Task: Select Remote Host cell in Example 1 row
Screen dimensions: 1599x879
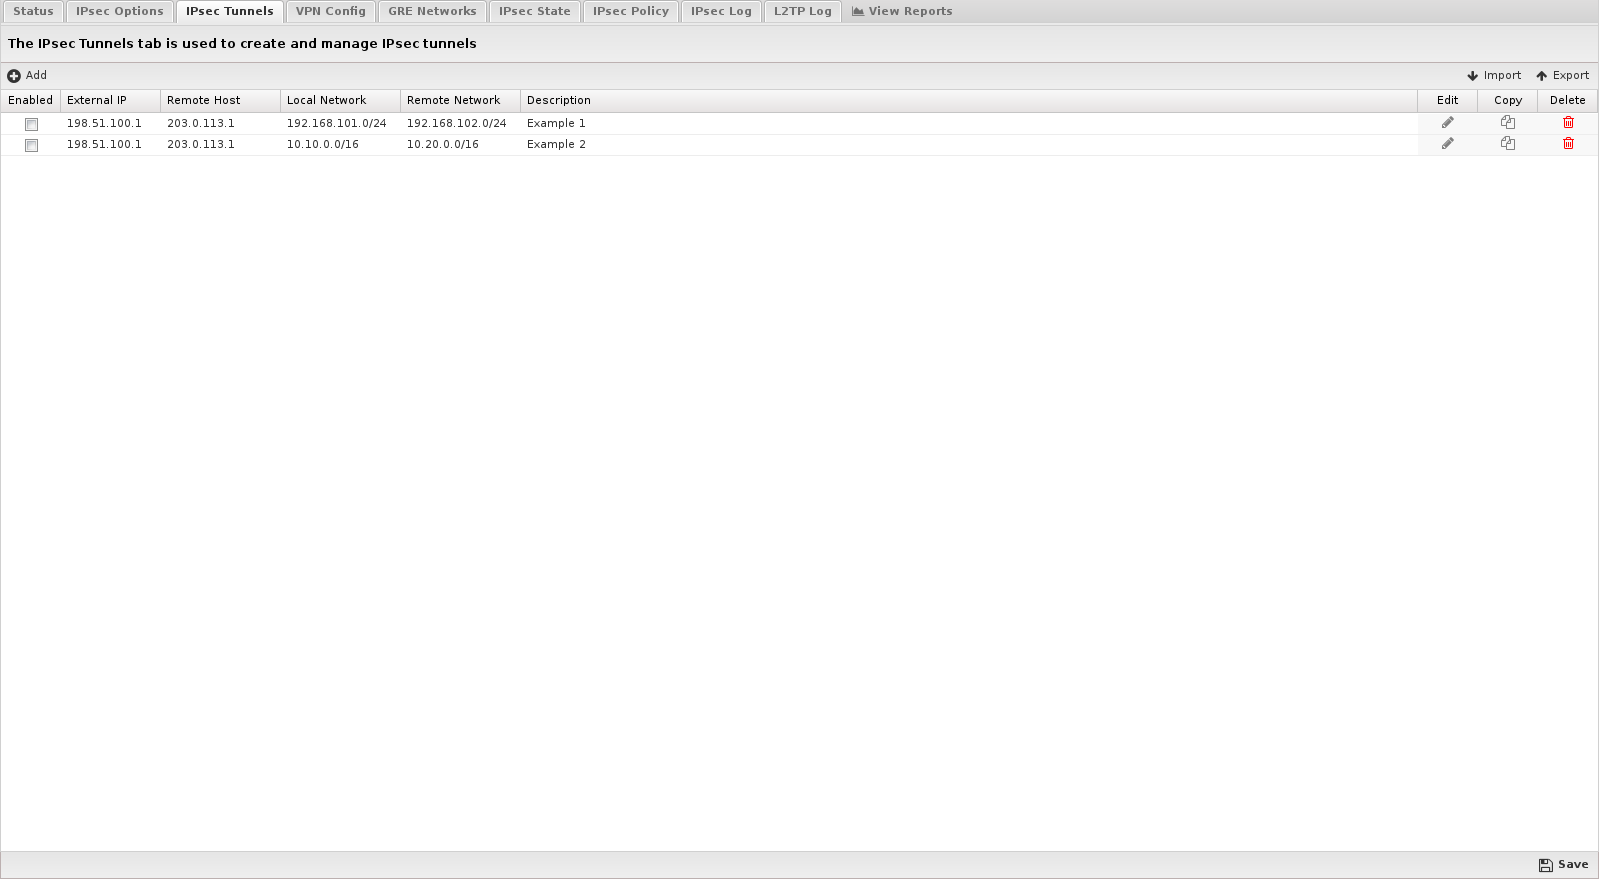Action: [221, 124]
